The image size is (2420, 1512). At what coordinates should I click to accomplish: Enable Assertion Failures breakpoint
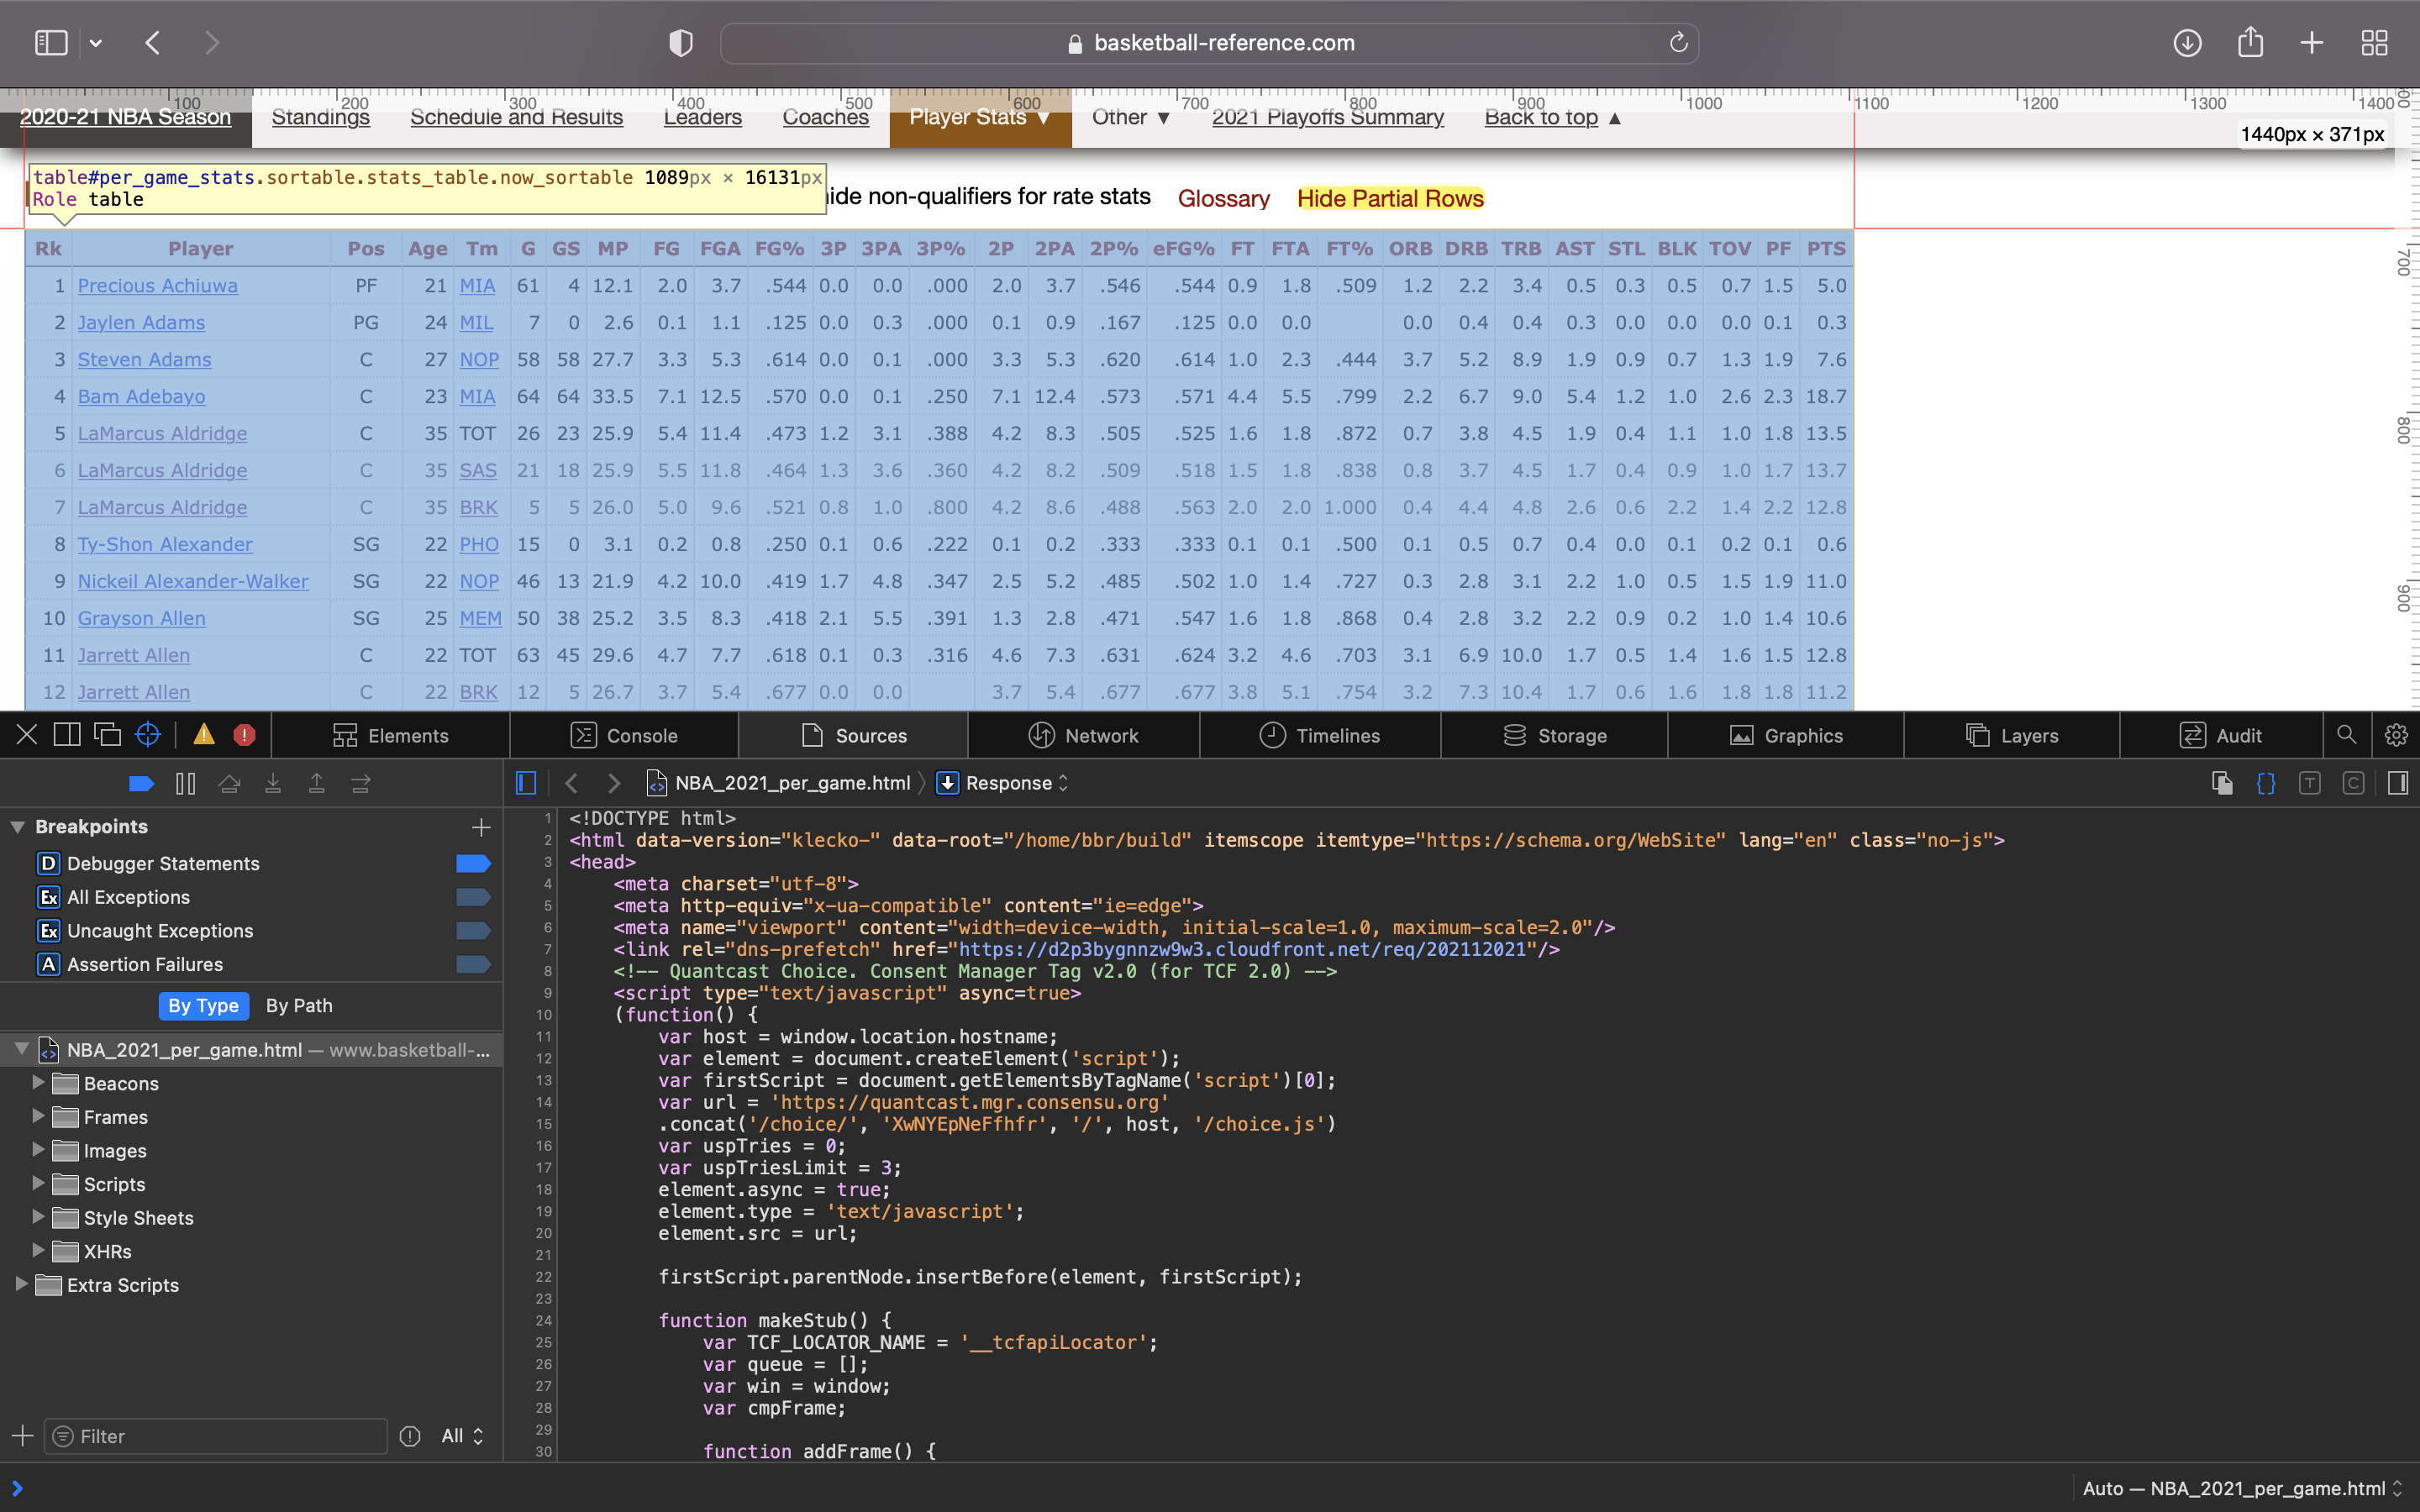tap(473, 964)
